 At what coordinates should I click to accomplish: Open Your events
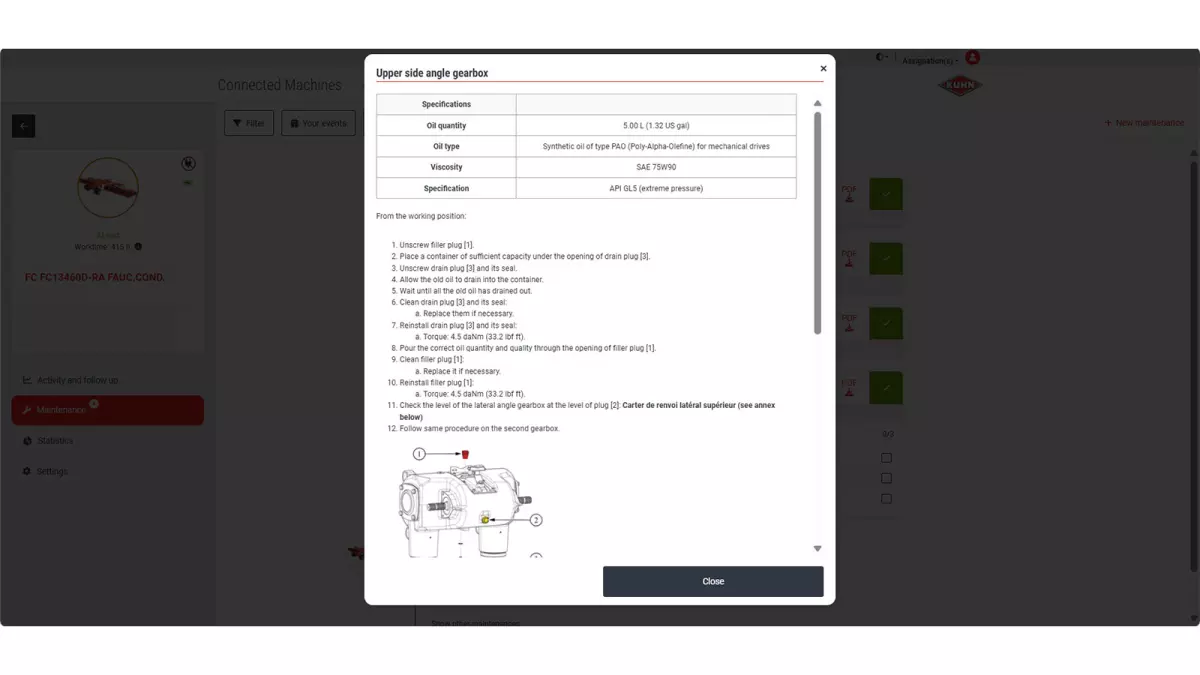[318, 123]
